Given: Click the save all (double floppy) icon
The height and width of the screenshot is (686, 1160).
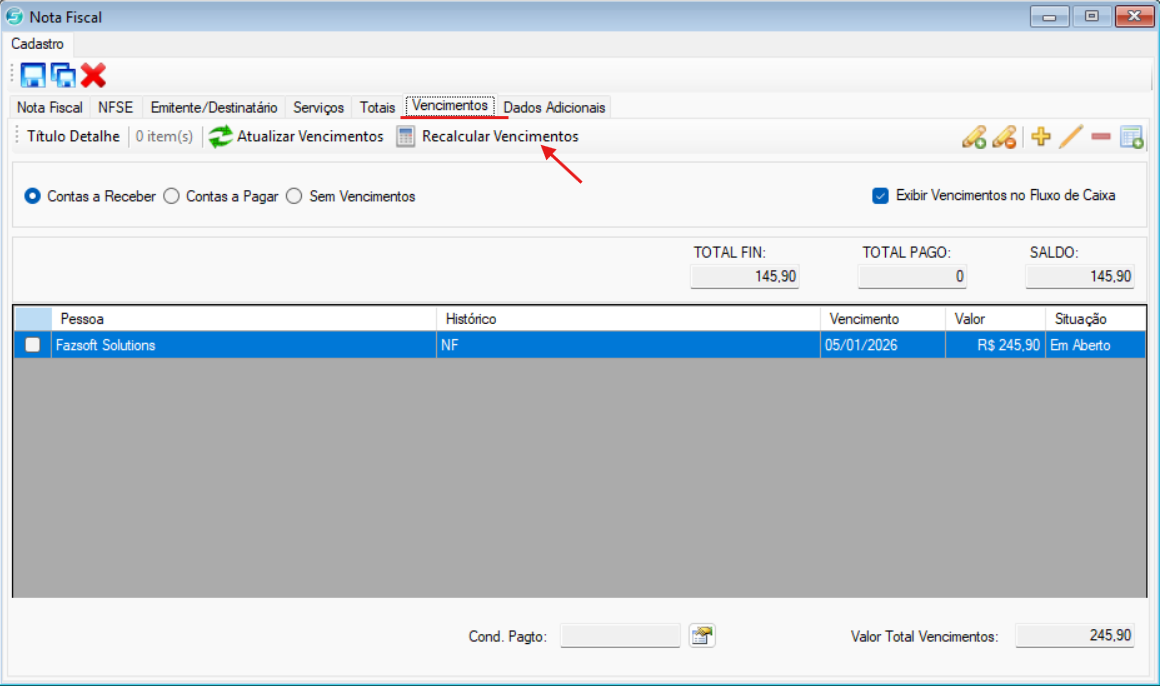Looking at the screenshot, I should tap(64, 75).
